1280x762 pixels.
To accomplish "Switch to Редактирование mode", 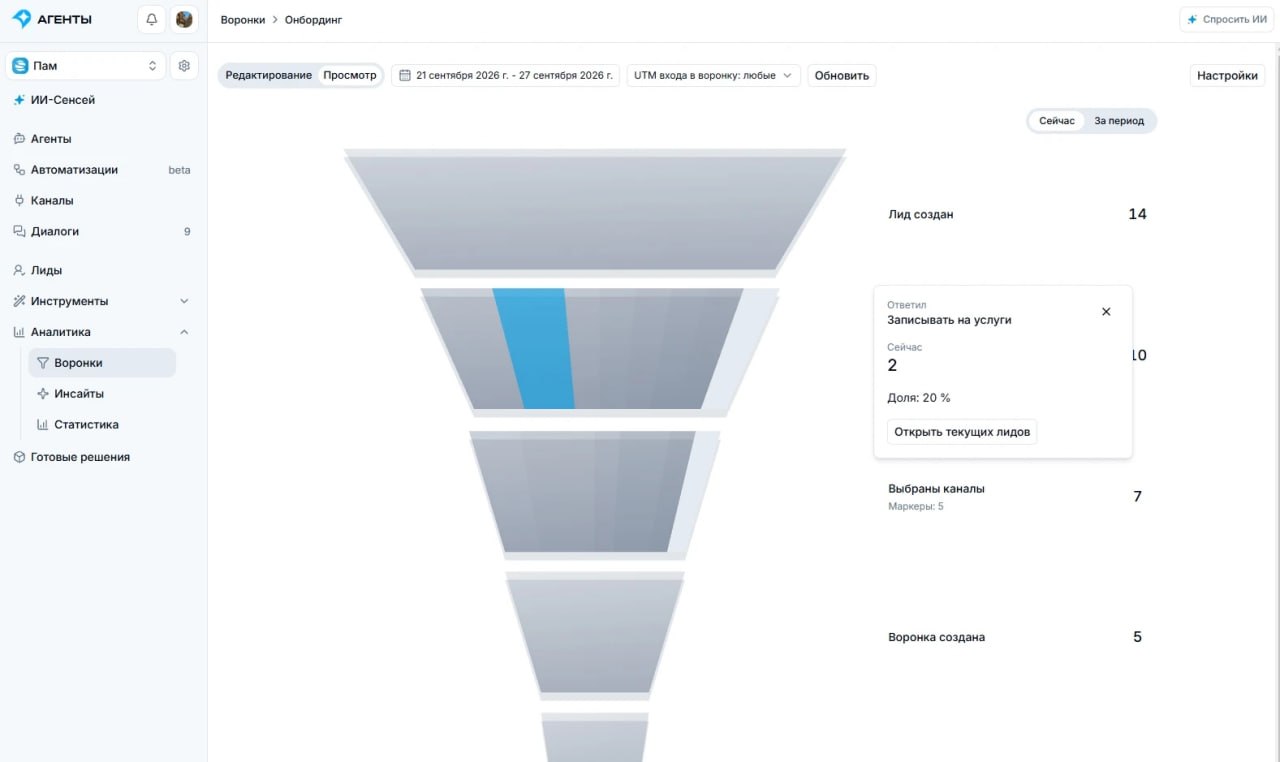I will pos(268,76).
